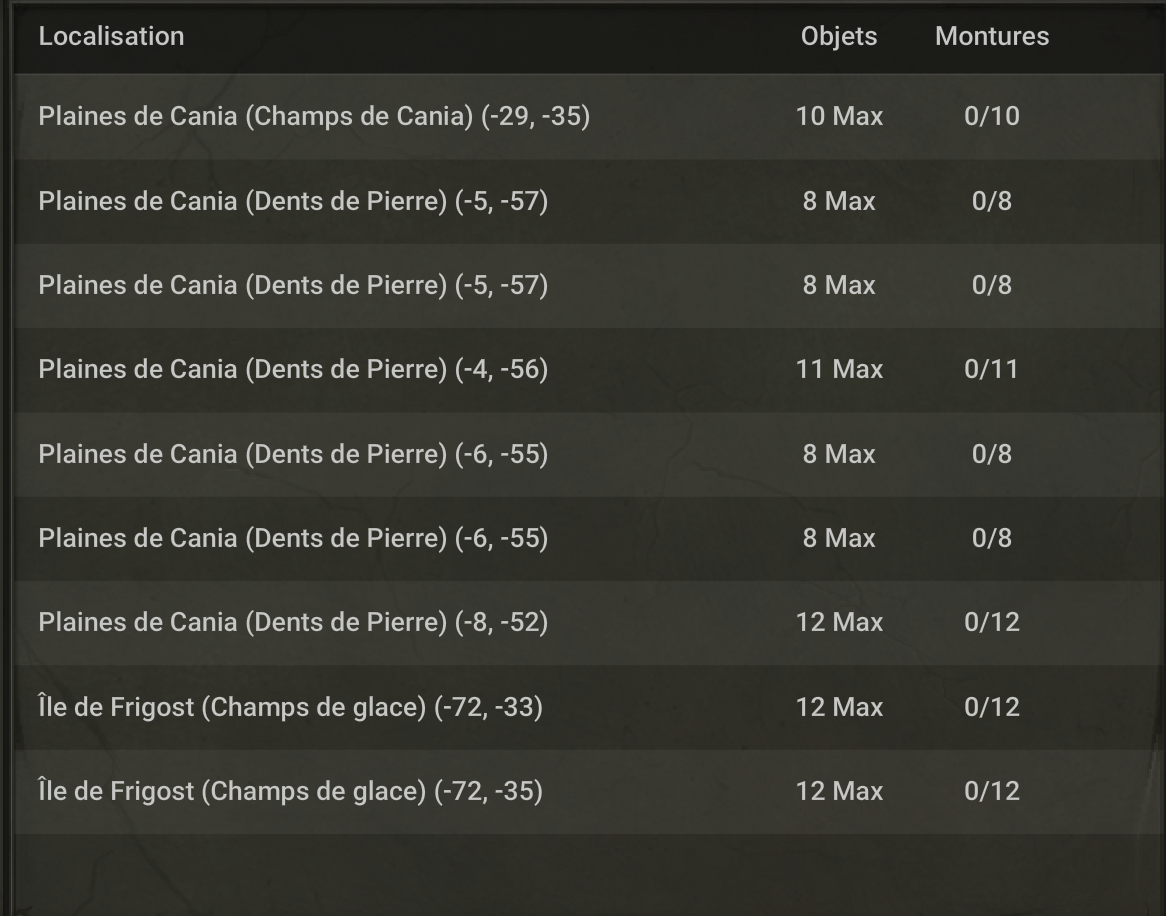Image resolution: width=1166 pixels, height=916 pixels.
Task: Click the 11 Max objets value
Action: (840, 370)
